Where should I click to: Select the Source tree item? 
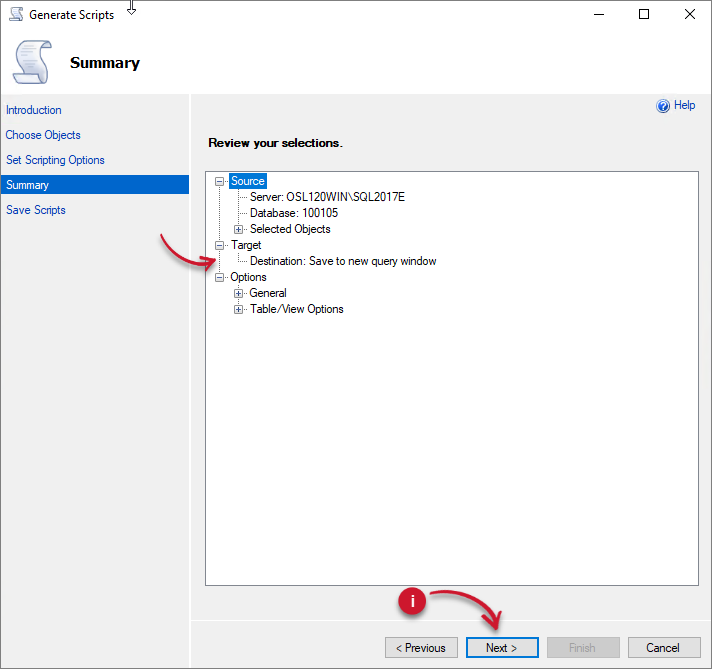click(247, 181)
